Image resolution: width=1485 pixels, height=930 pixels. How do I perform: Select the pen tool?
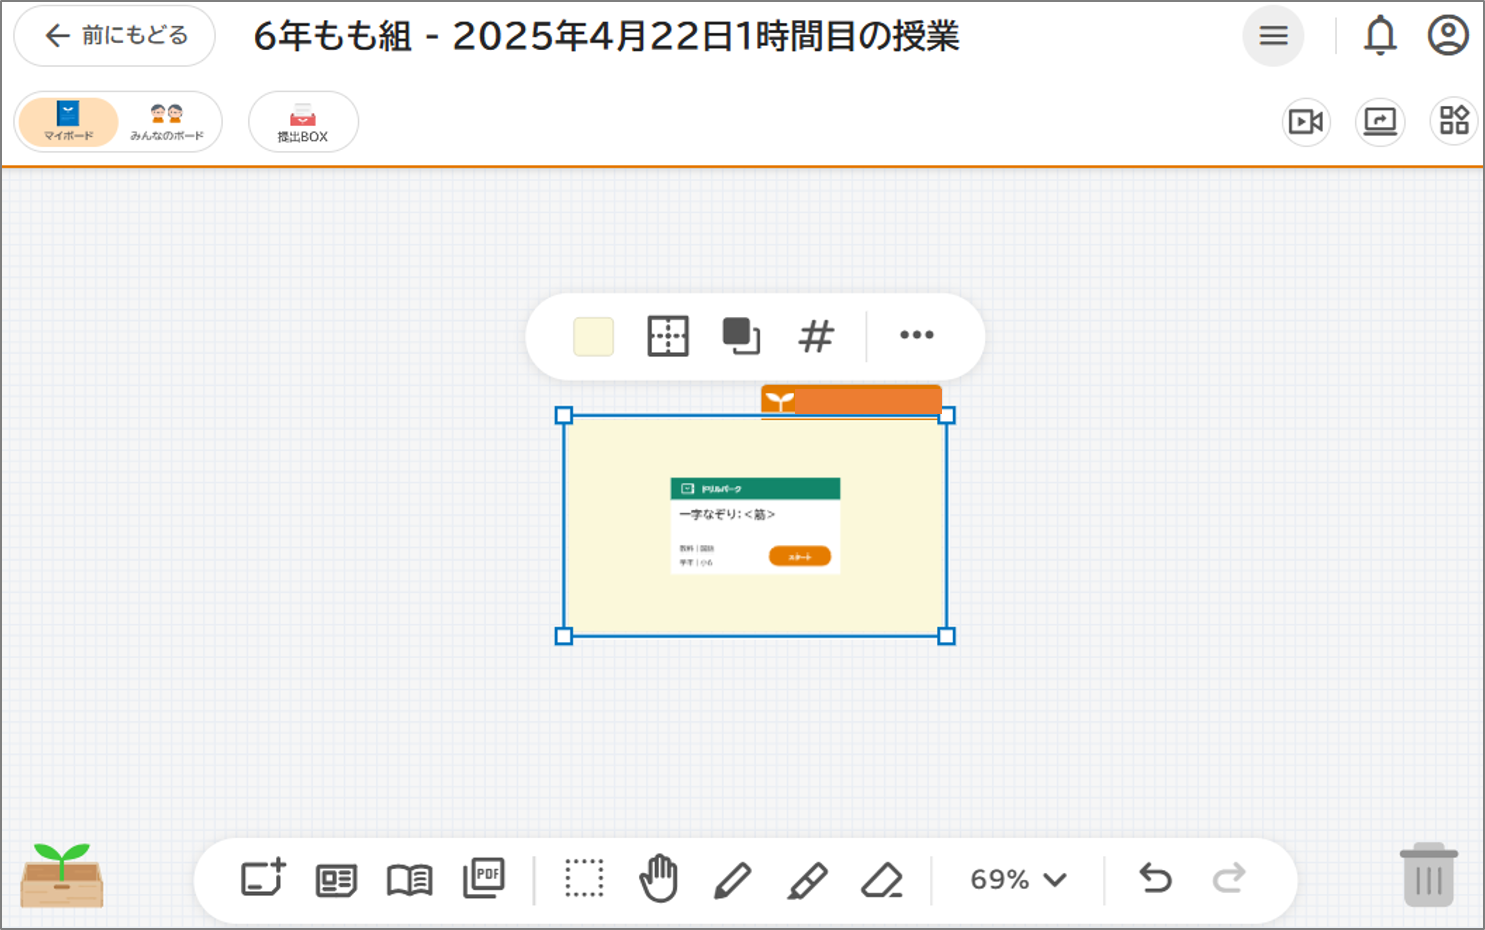(x=732, y=880)
